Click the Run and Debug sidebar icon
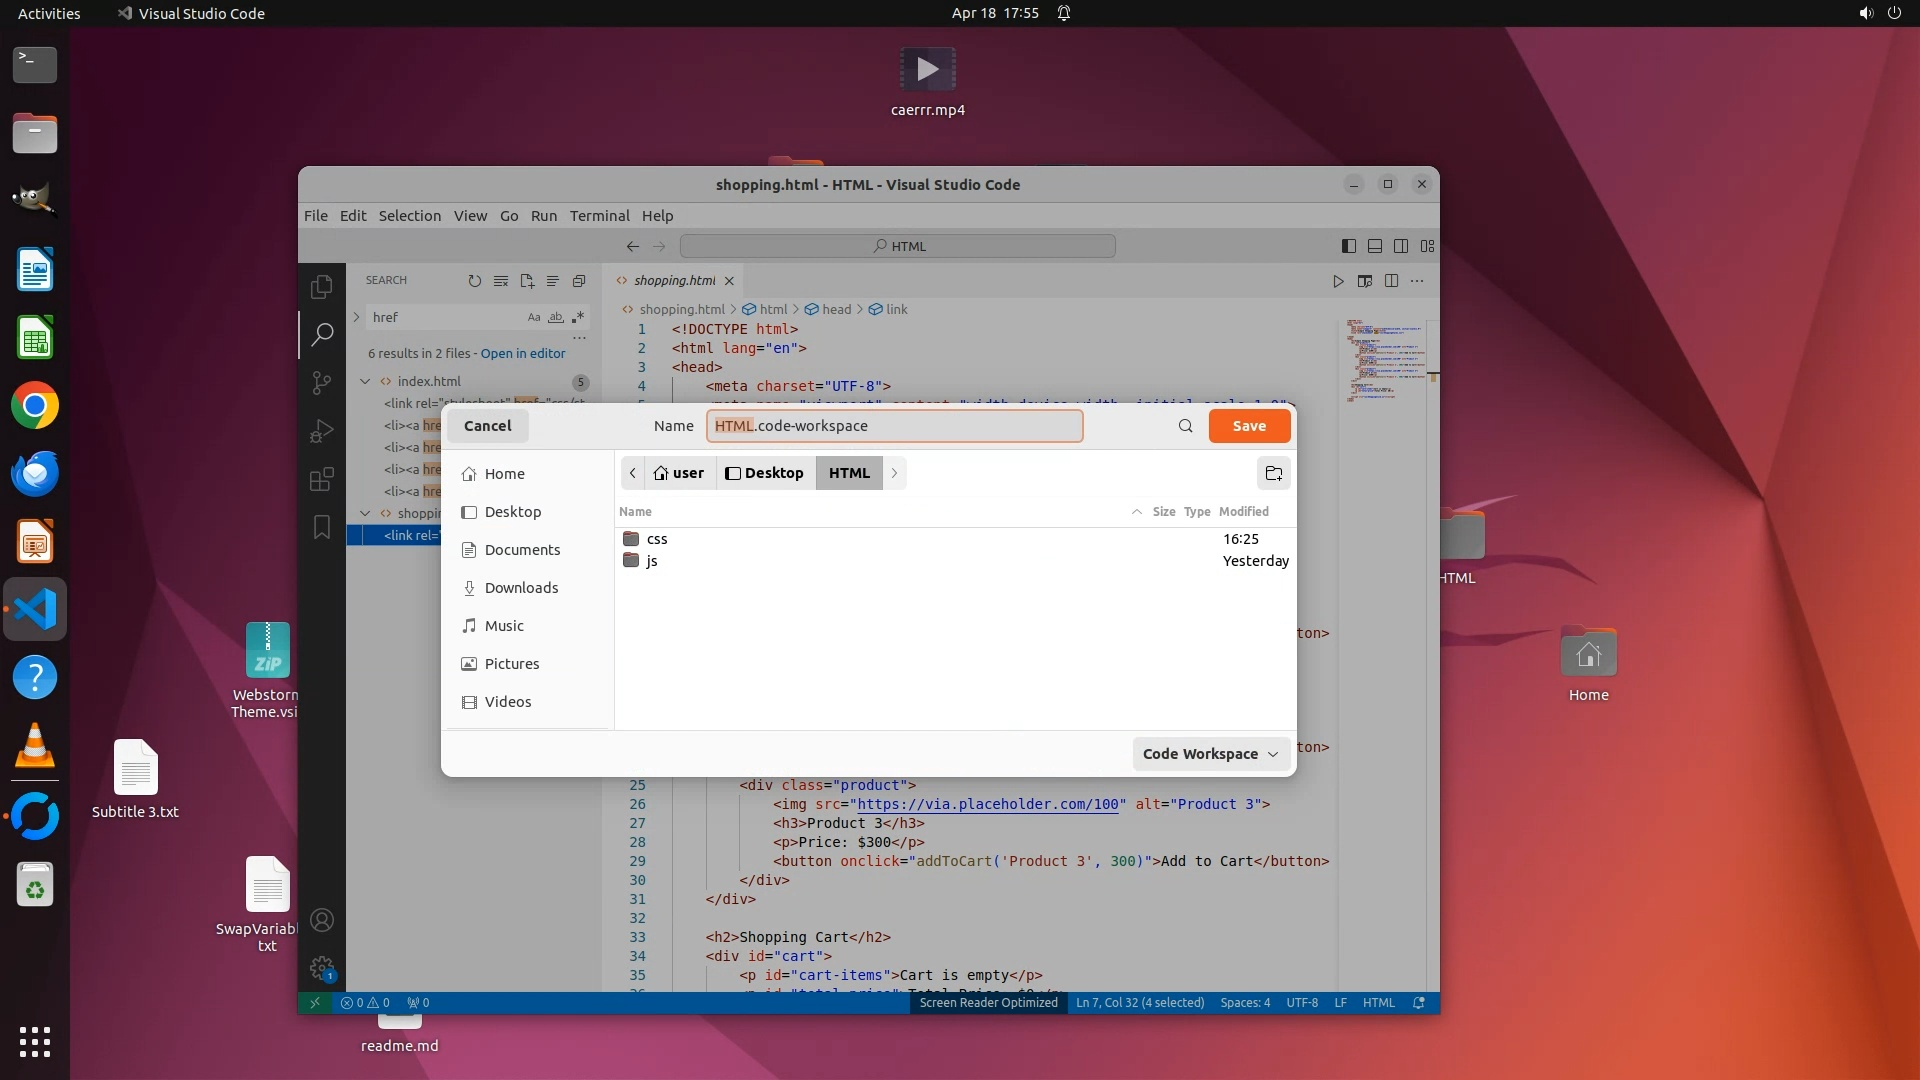 [x=321, y=431]
